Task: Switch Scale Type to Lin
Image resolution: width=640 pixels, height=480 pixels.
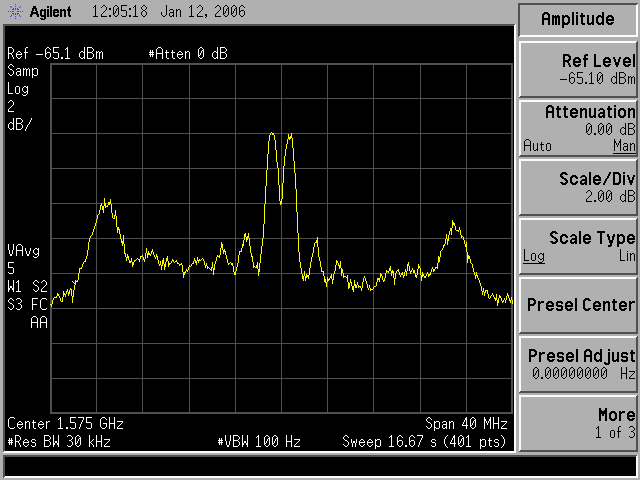Action: 626,256
